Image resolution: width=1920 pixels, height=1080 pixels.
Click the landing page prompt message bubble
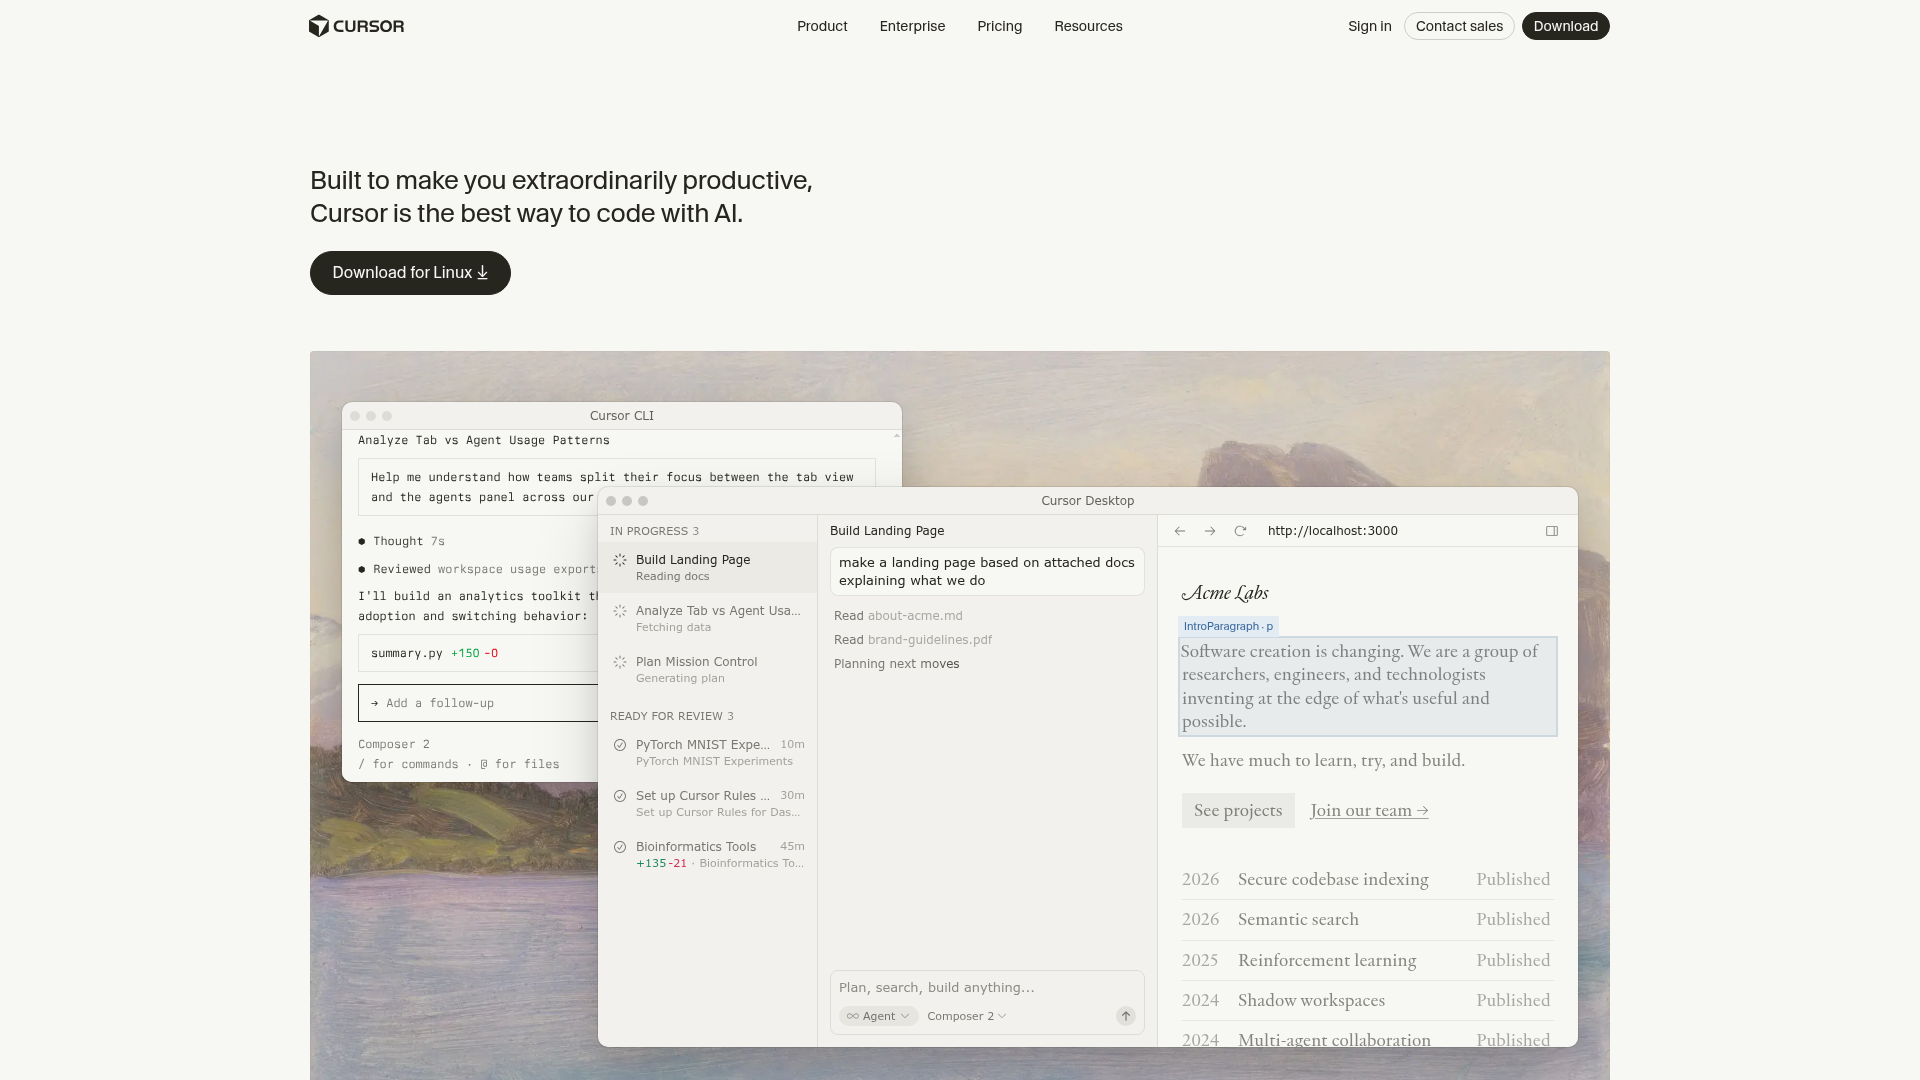[987, 572]
